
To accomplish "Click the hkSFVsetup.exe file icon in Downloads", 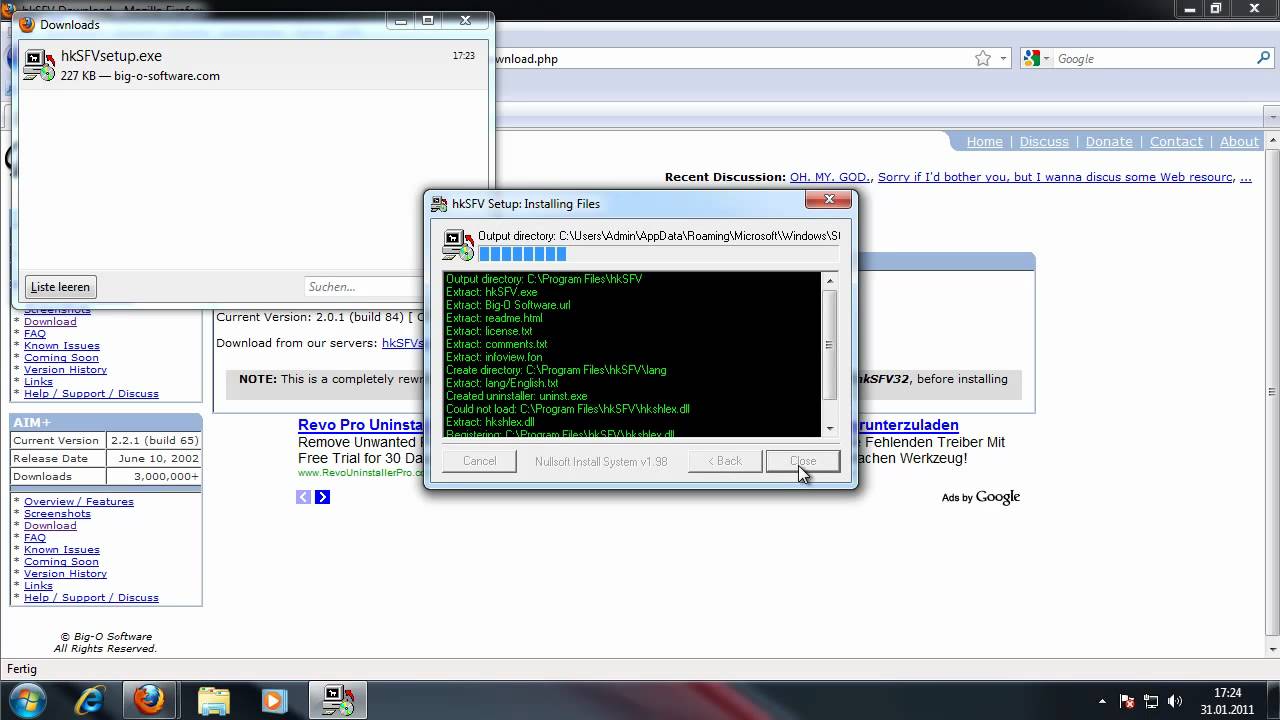I will pos(39,65).
